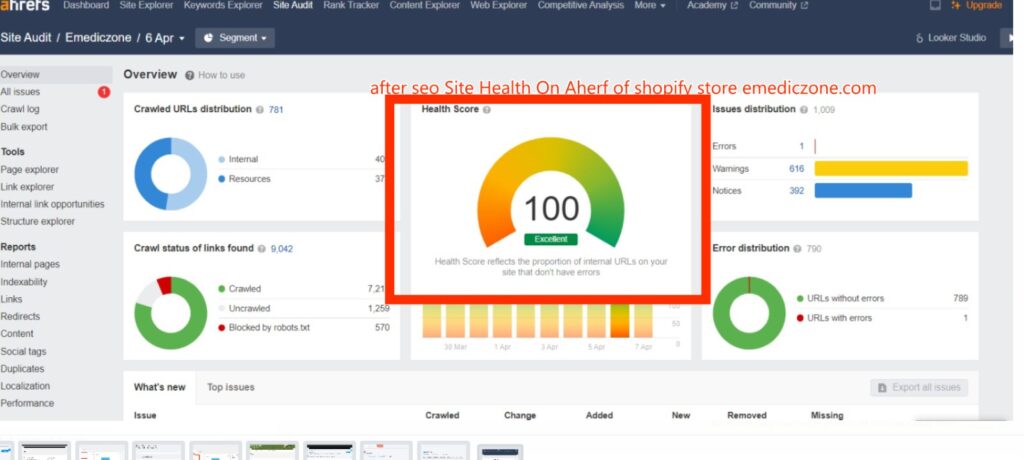
Task: Open the Segment dropdown
Action: pos(236,38)
